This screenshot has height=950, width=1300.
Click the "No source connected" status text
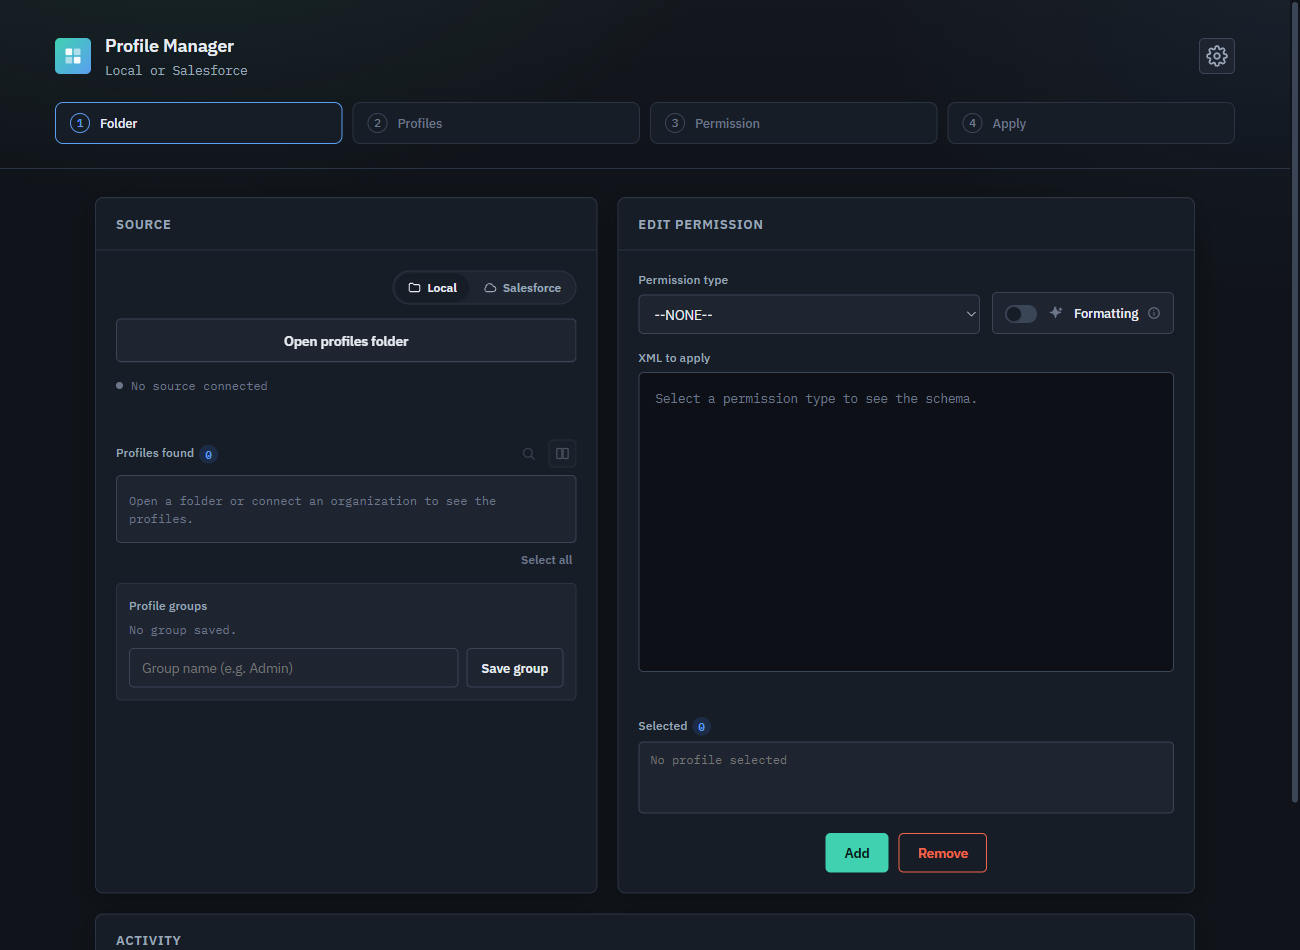tap(199, 386)
